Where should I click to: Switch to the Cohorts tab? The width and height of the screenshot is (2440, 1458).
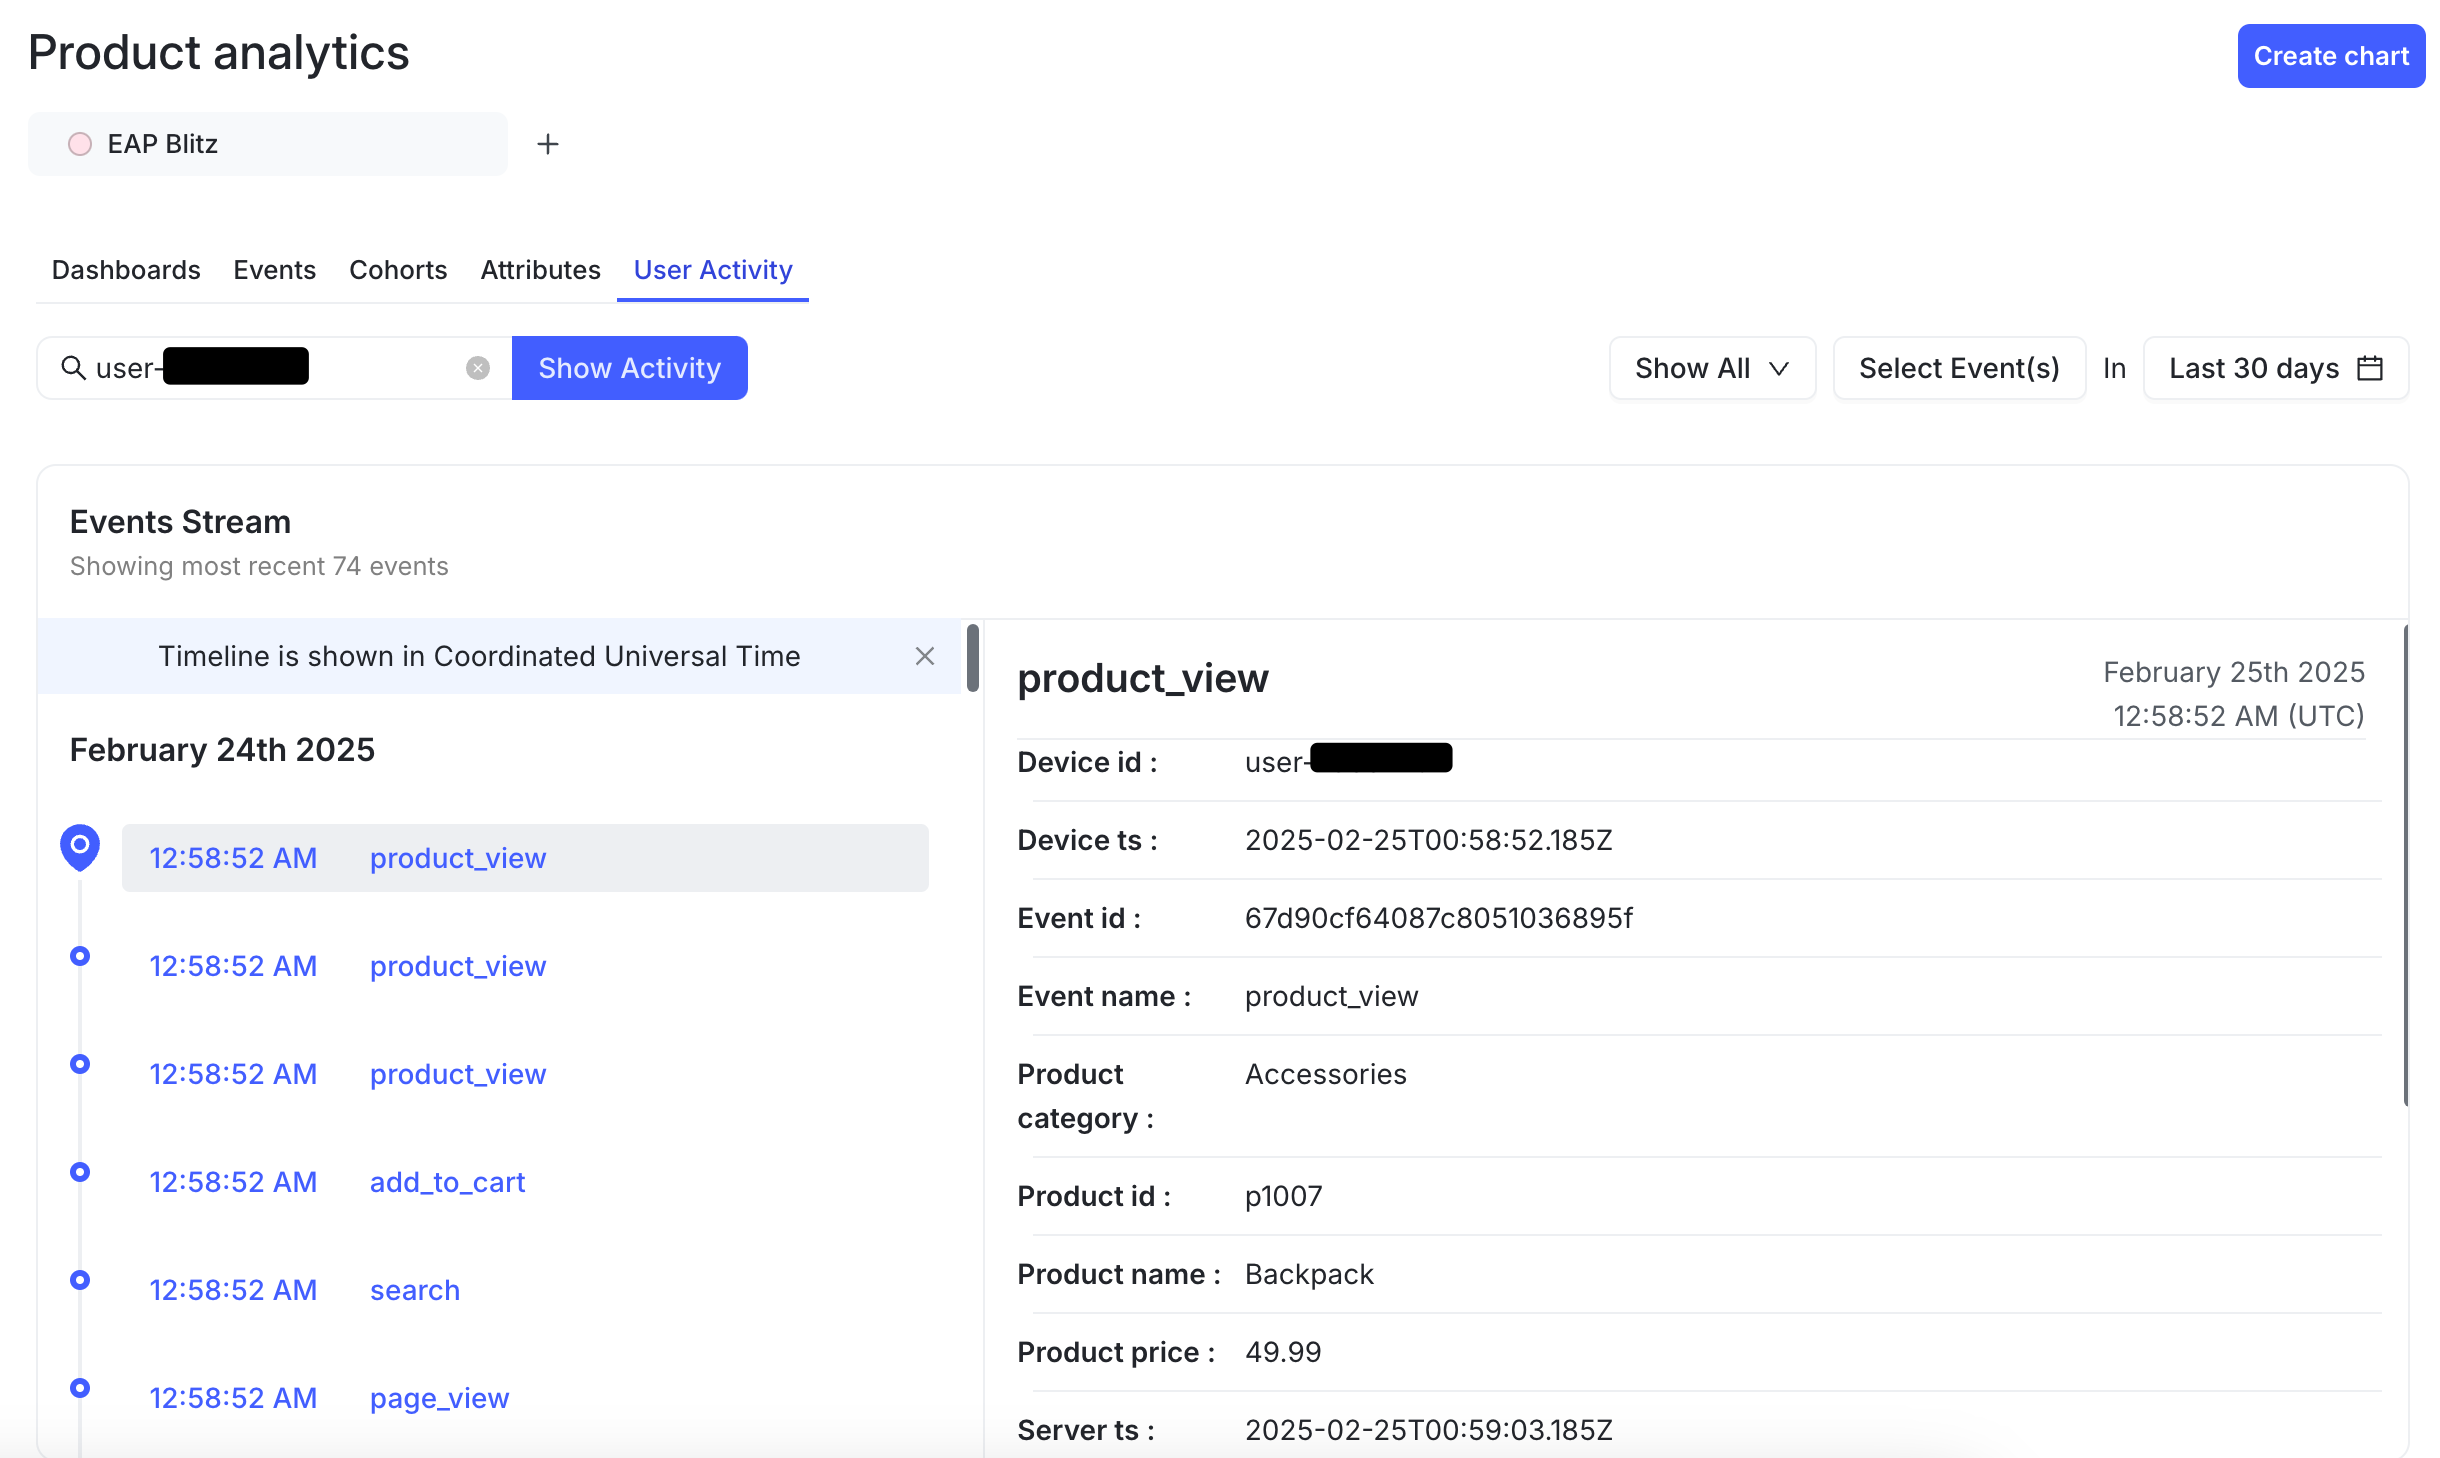click(x=398, y=270)
